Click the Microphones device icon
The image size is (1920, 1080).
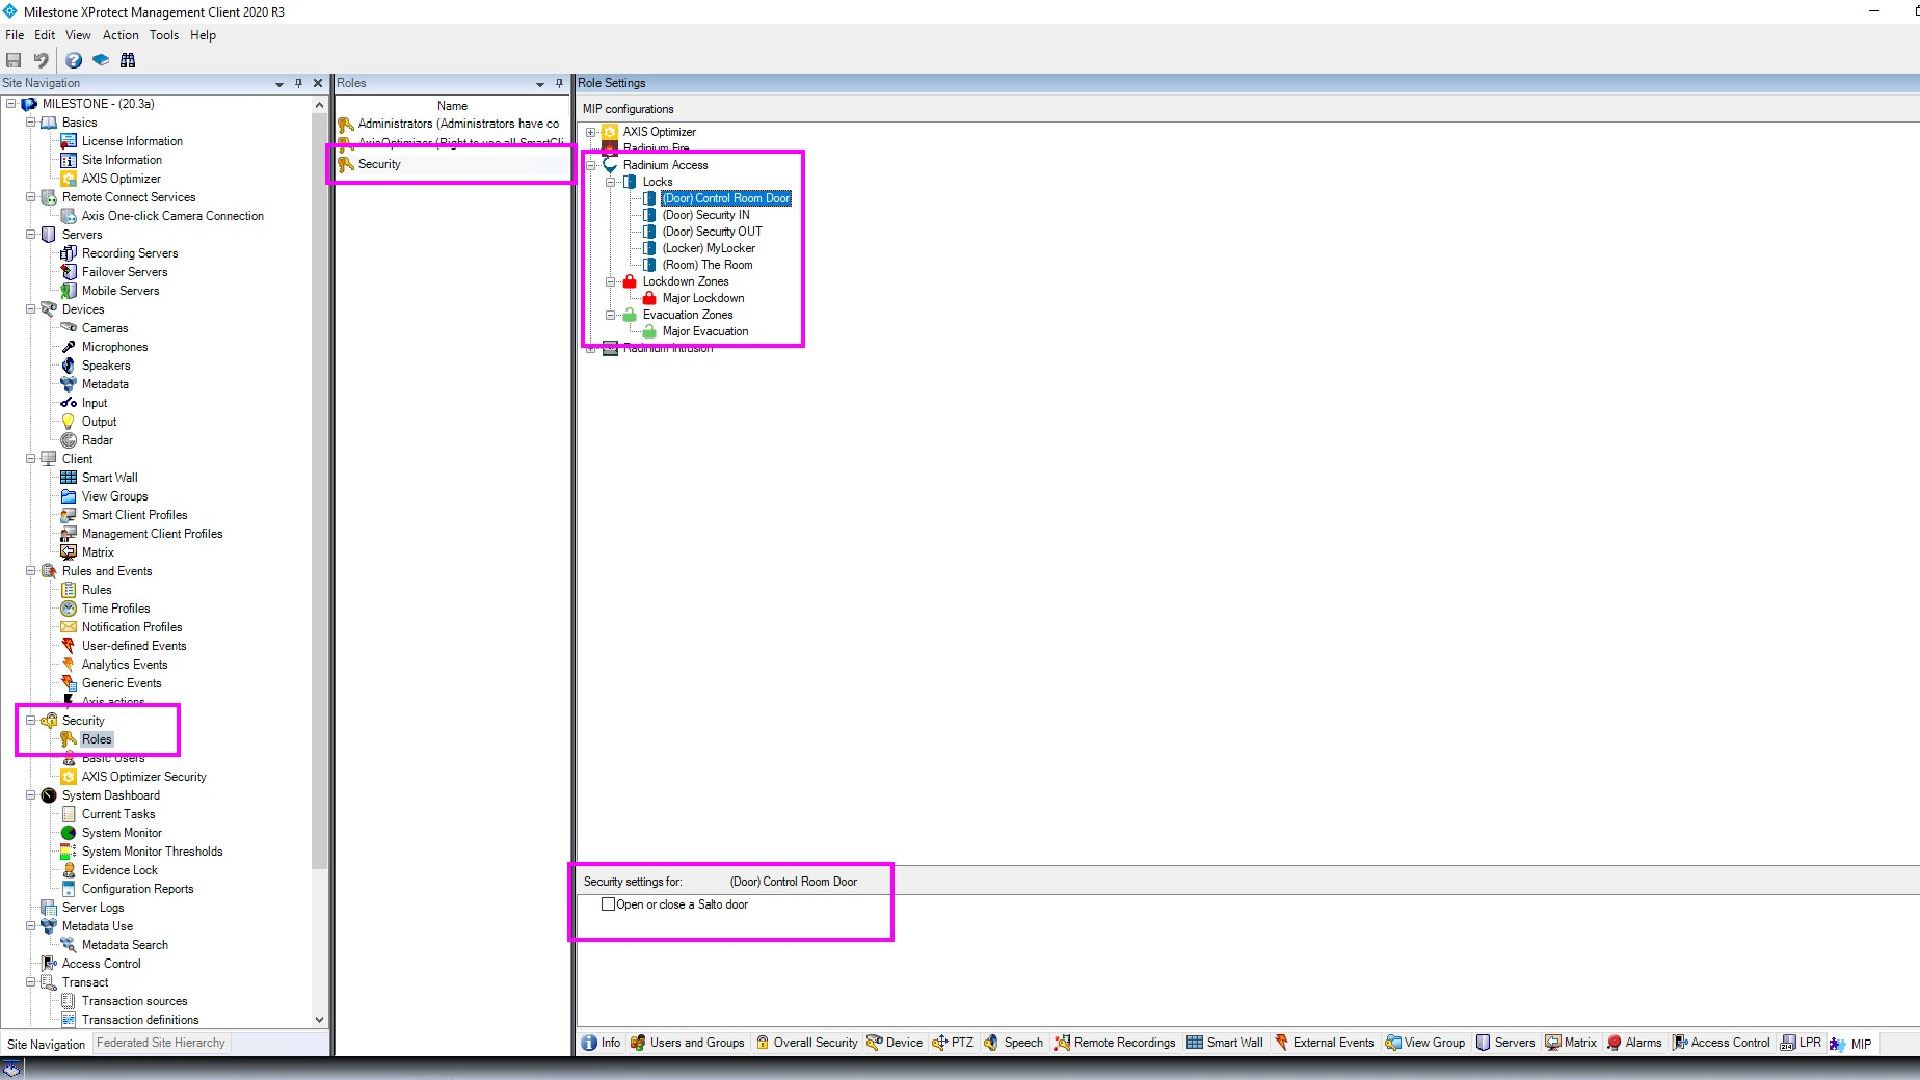click(x=68, y=347)
